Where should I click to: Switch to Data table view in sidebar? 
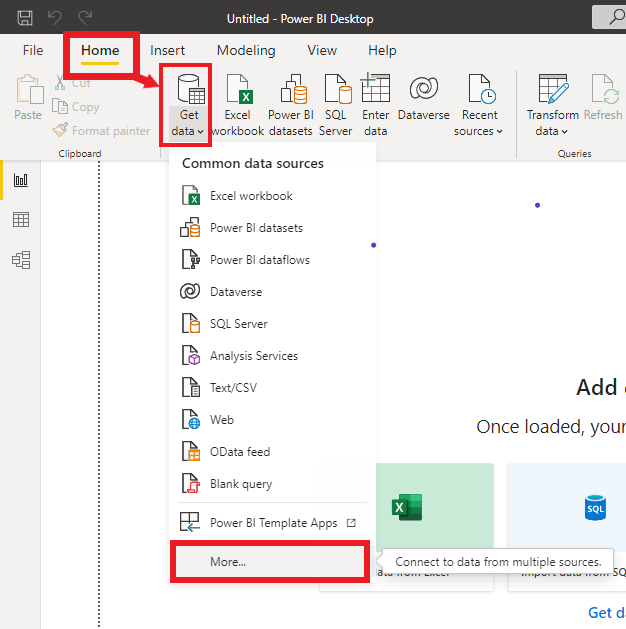click(x=21, y=220)
